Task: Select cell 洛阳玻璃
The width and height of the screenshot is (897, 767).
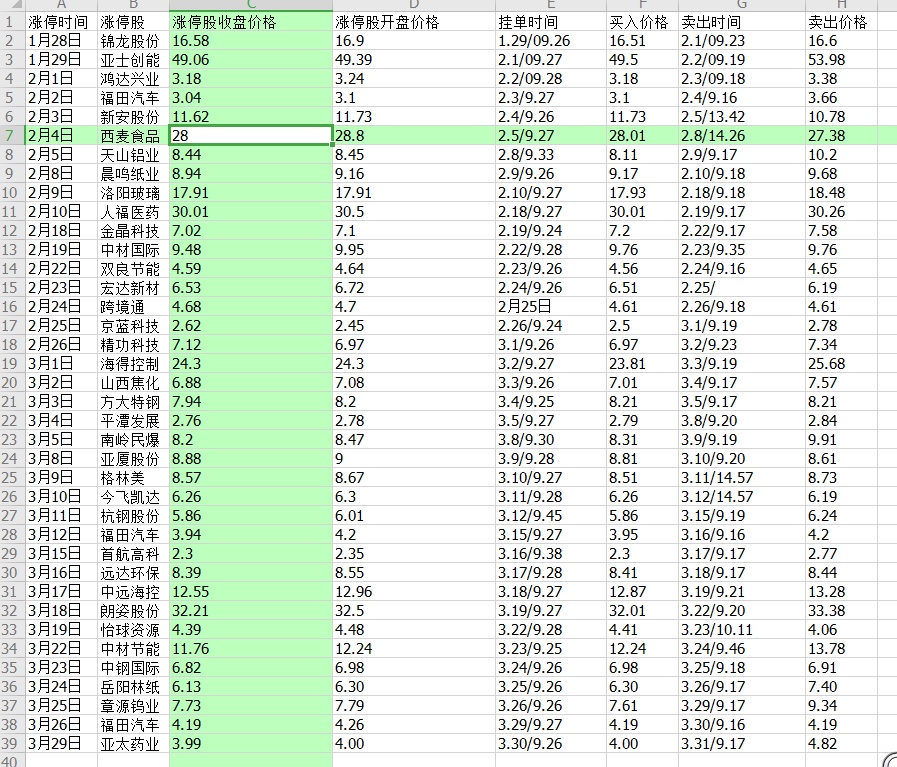Action: tap(133, 192)
